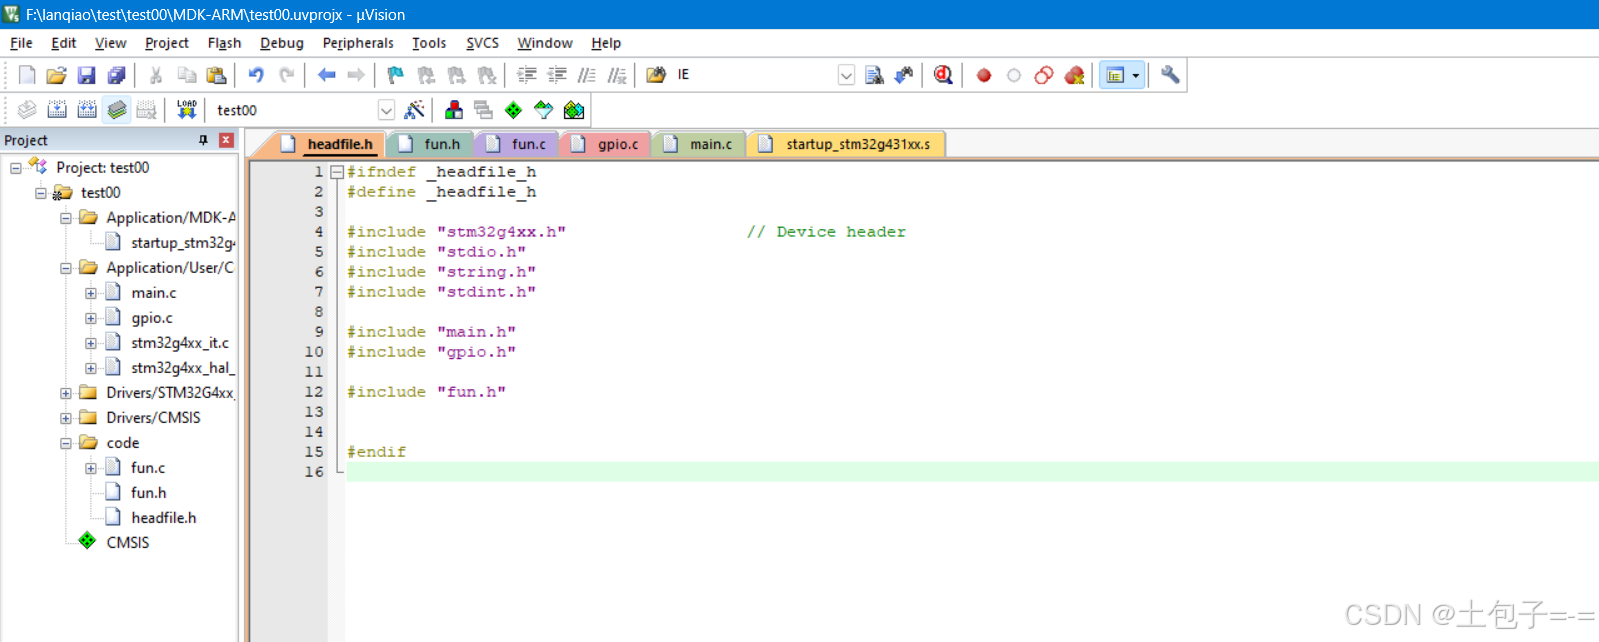Click the Paste clipboard icon

tap(216, 75)
